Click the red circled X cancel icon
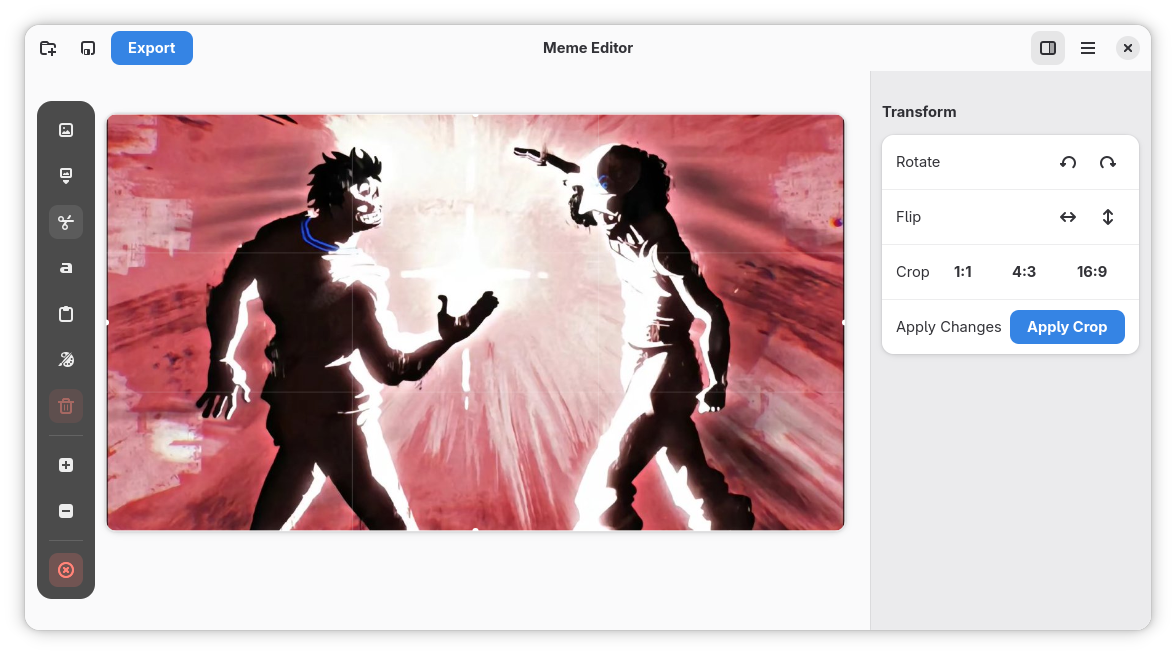Viewport: 1176px width, 655px height. point(66,570)
